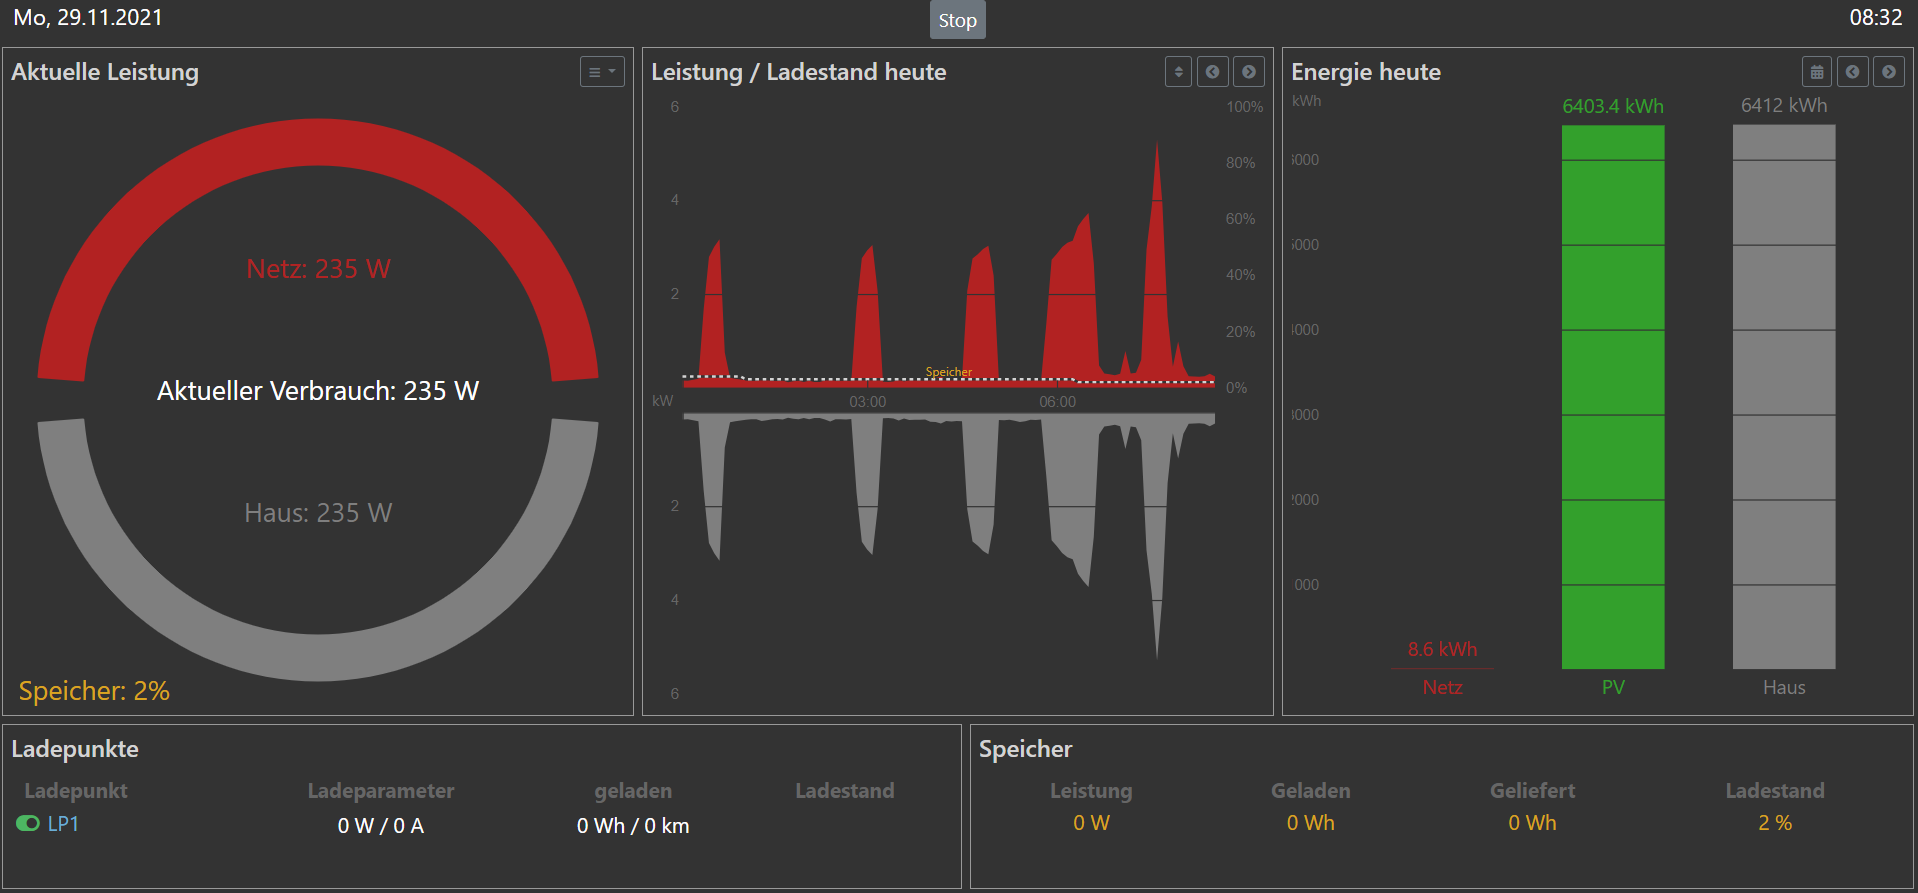Click the grey Haus arc in power gauge
1918x893 pixels.
[x=317, y=656]
